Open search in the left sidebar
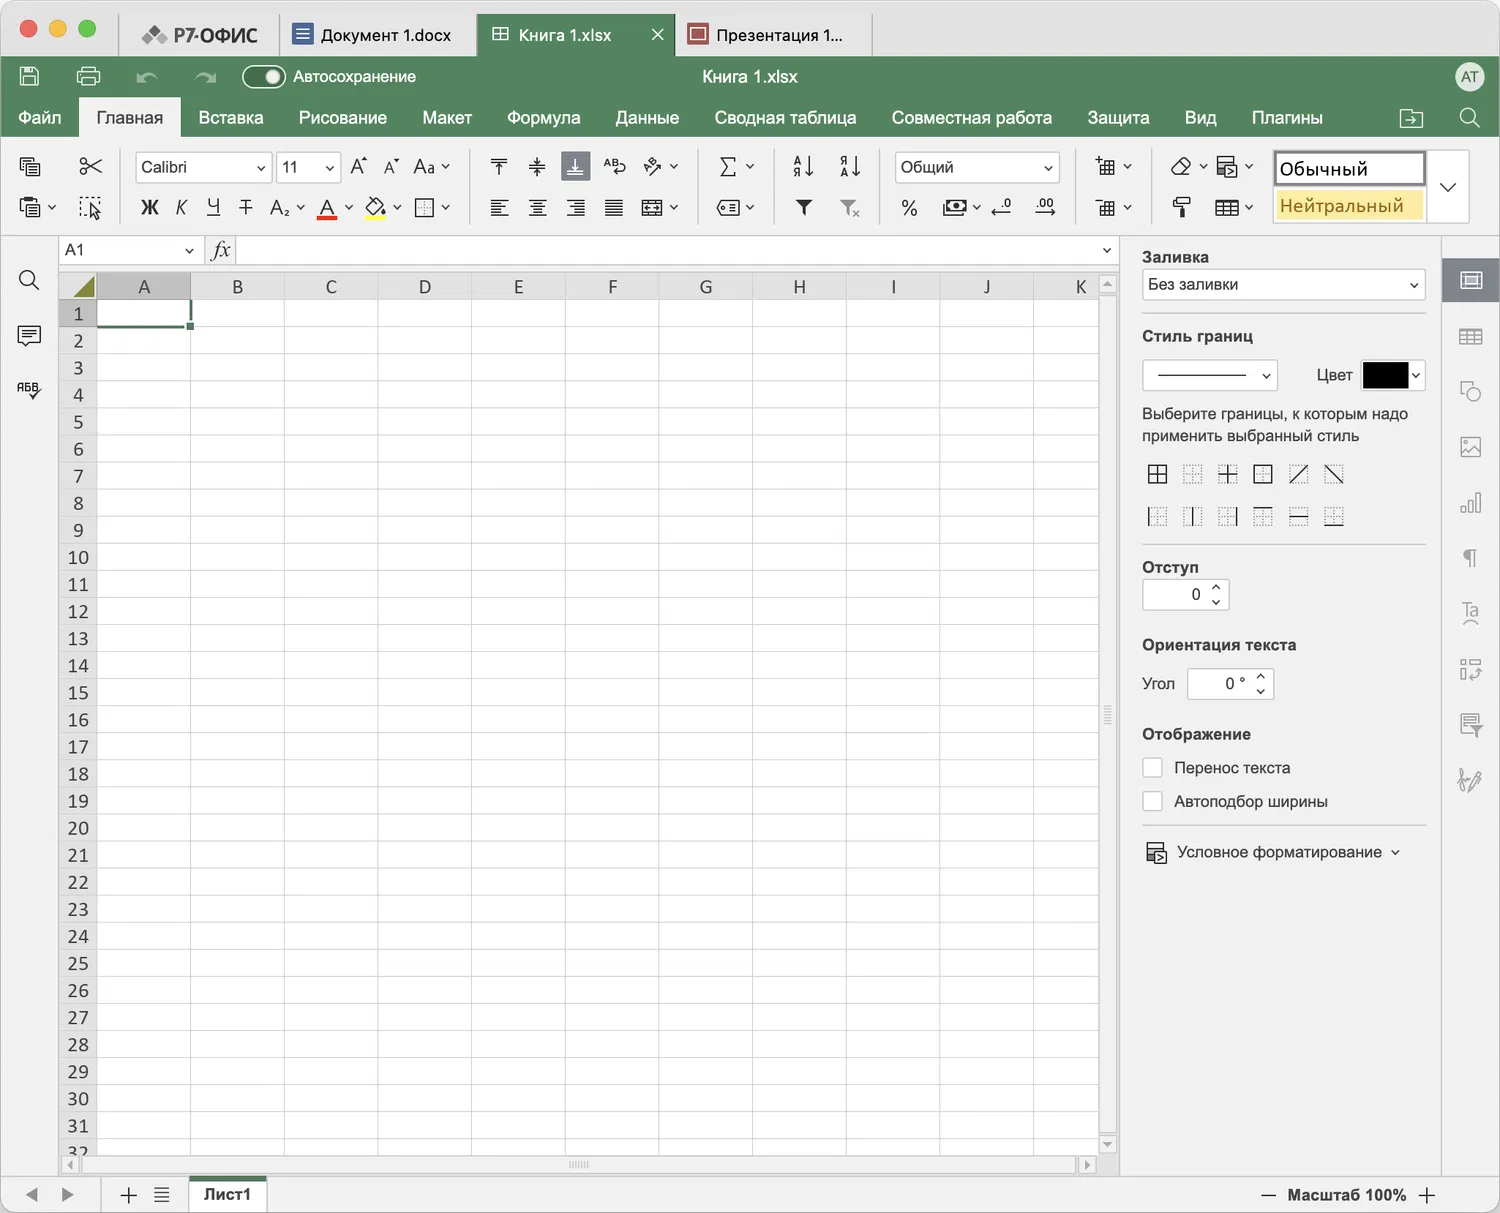1500x1213 pixels. [x=29, y=280]
